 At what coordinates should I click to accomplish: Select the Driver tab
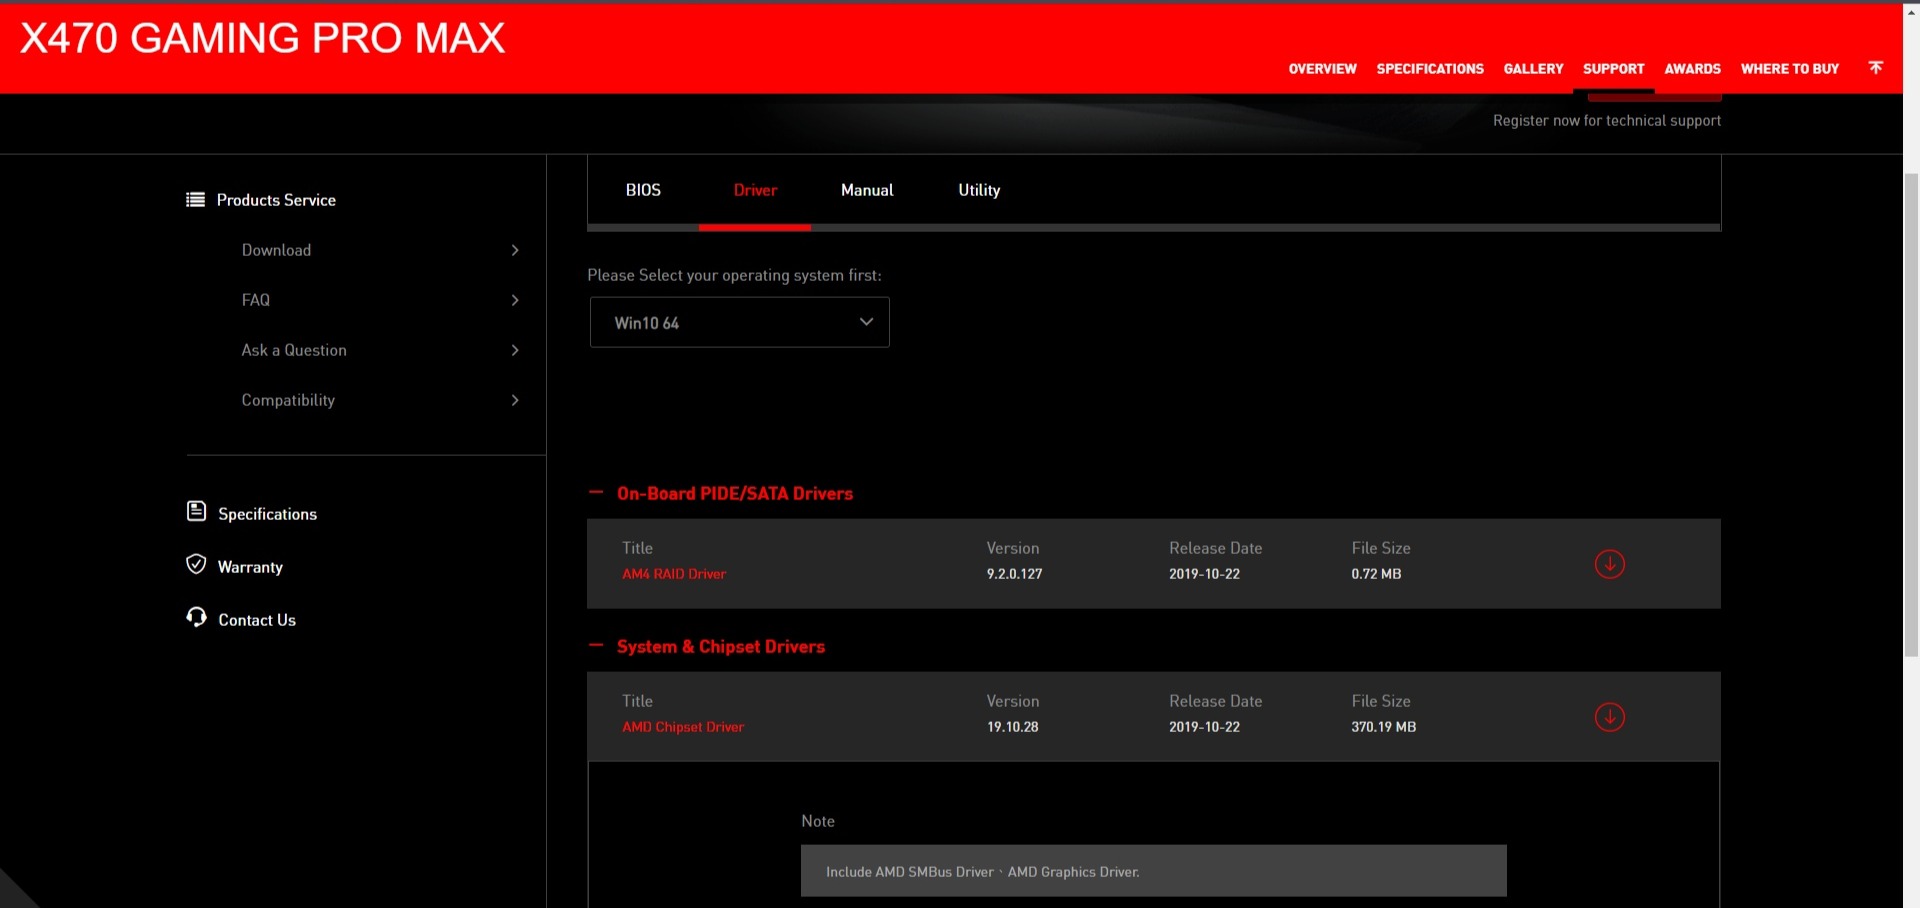pos(755,190)
